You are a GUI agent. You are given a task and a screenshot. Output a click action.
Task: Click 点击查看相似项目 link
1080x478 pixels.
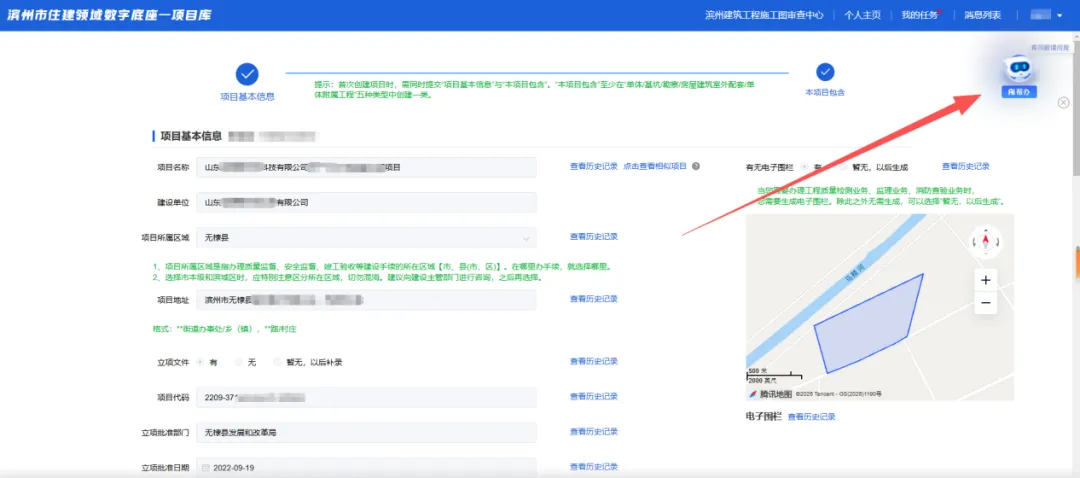click(655, 166)
